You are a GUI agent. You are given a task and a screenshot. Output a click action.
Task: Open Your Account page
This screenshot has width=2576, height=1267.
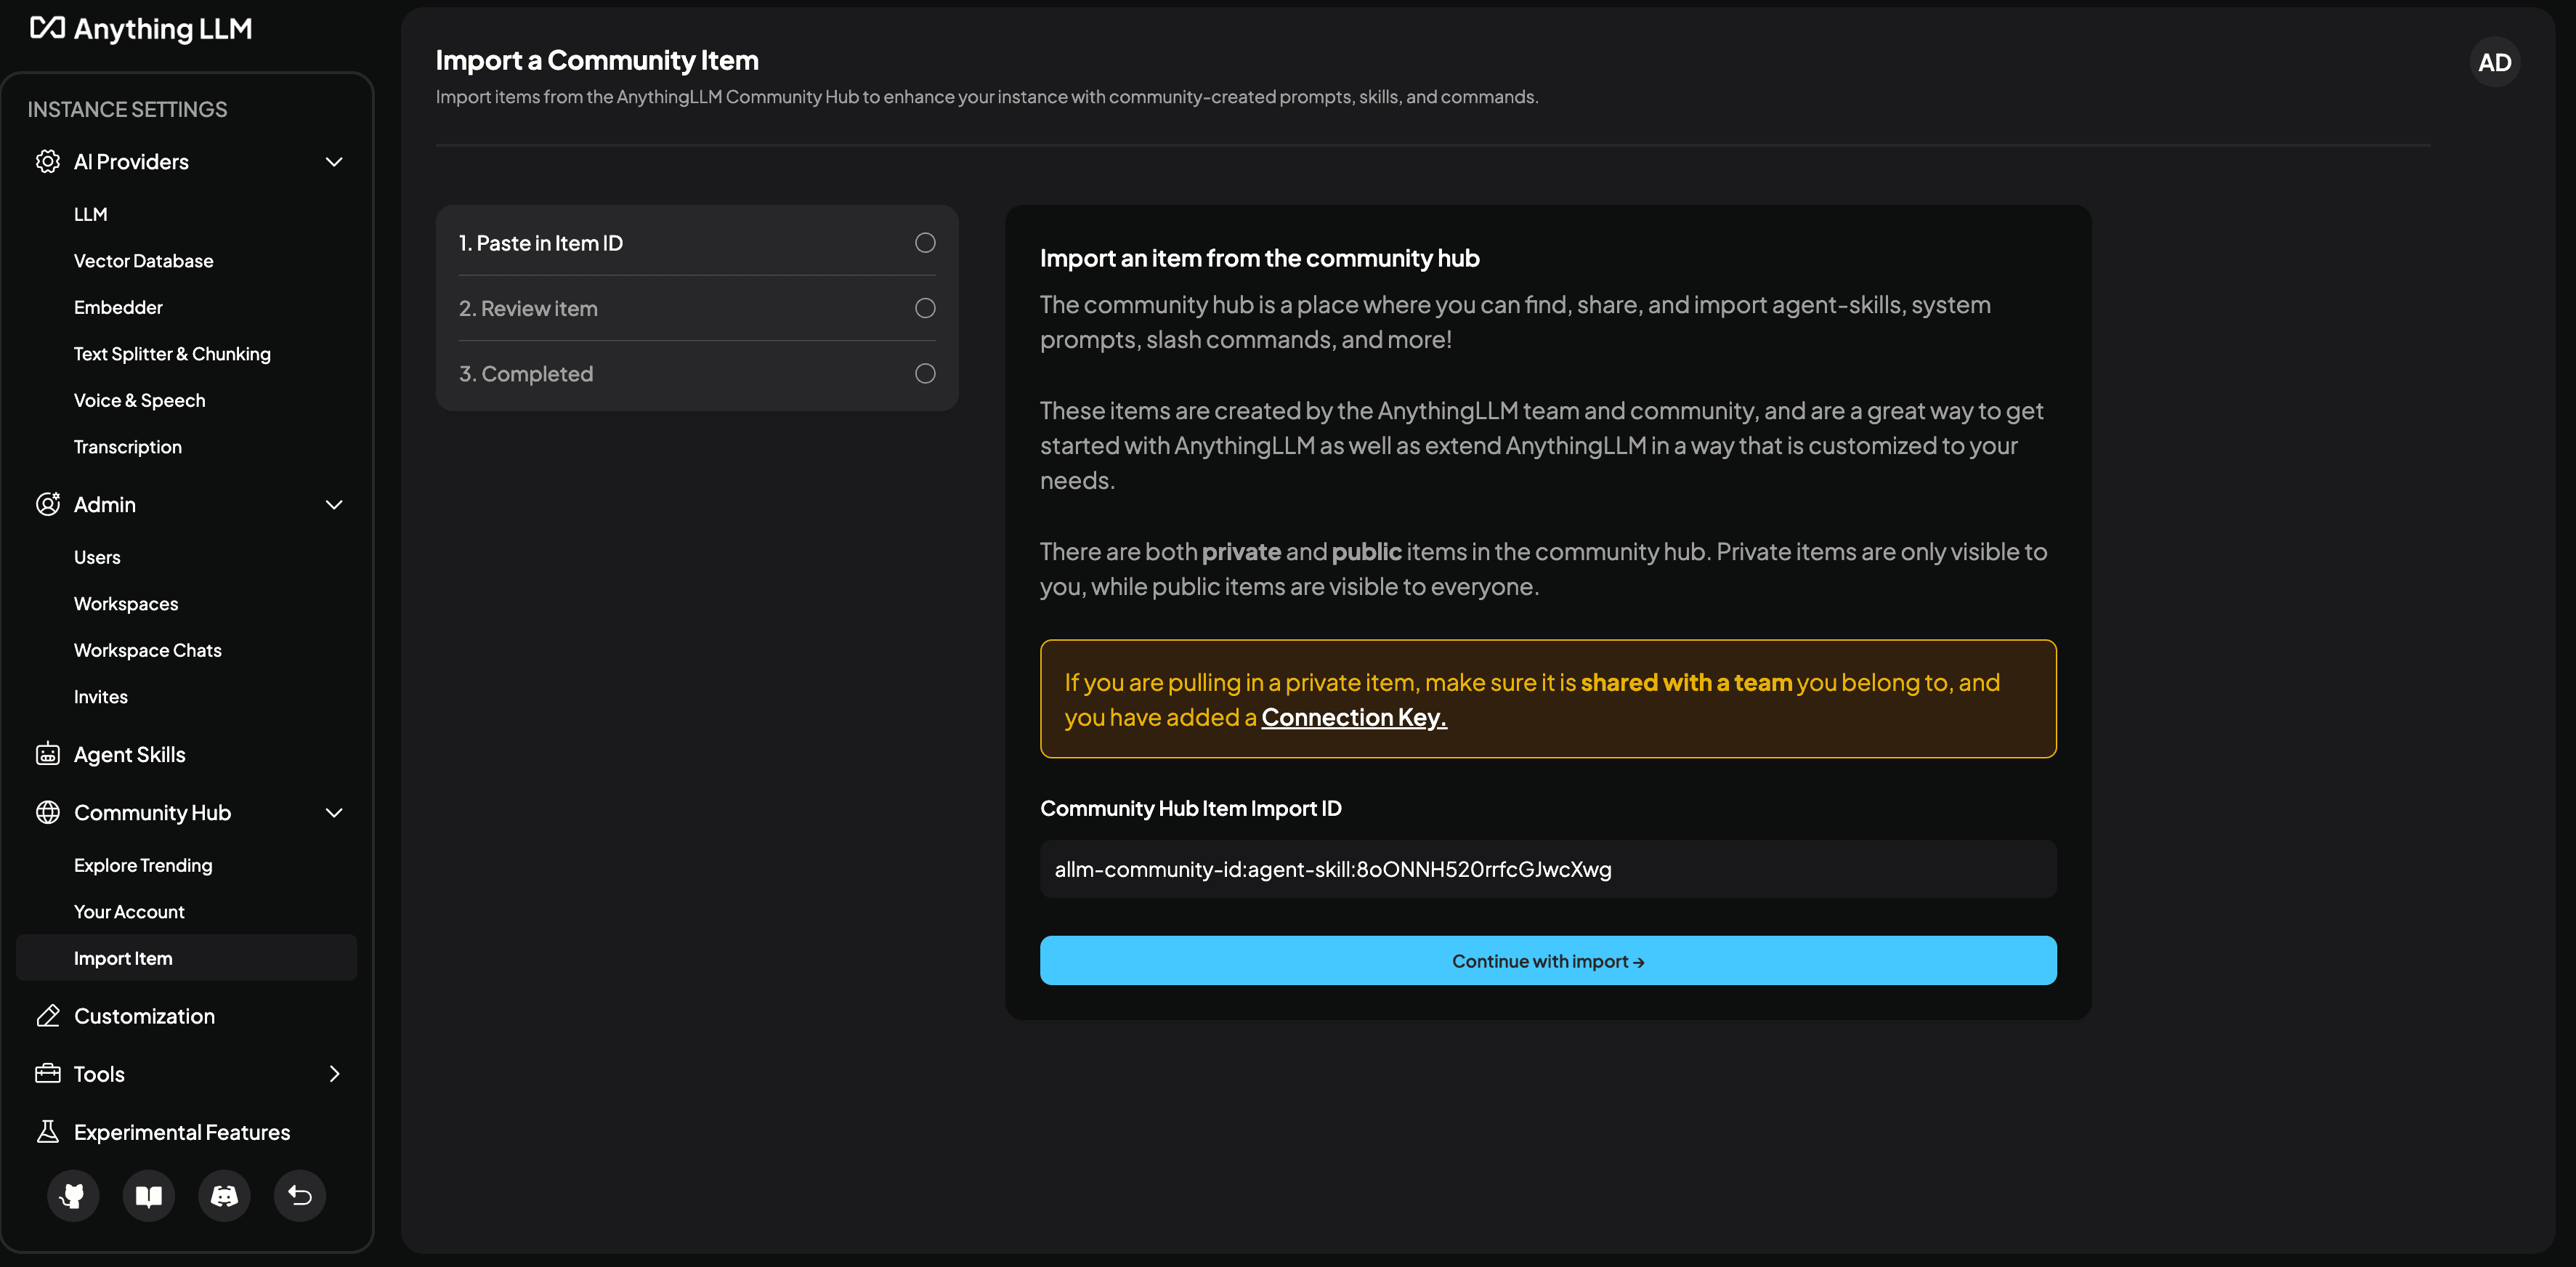129,912
